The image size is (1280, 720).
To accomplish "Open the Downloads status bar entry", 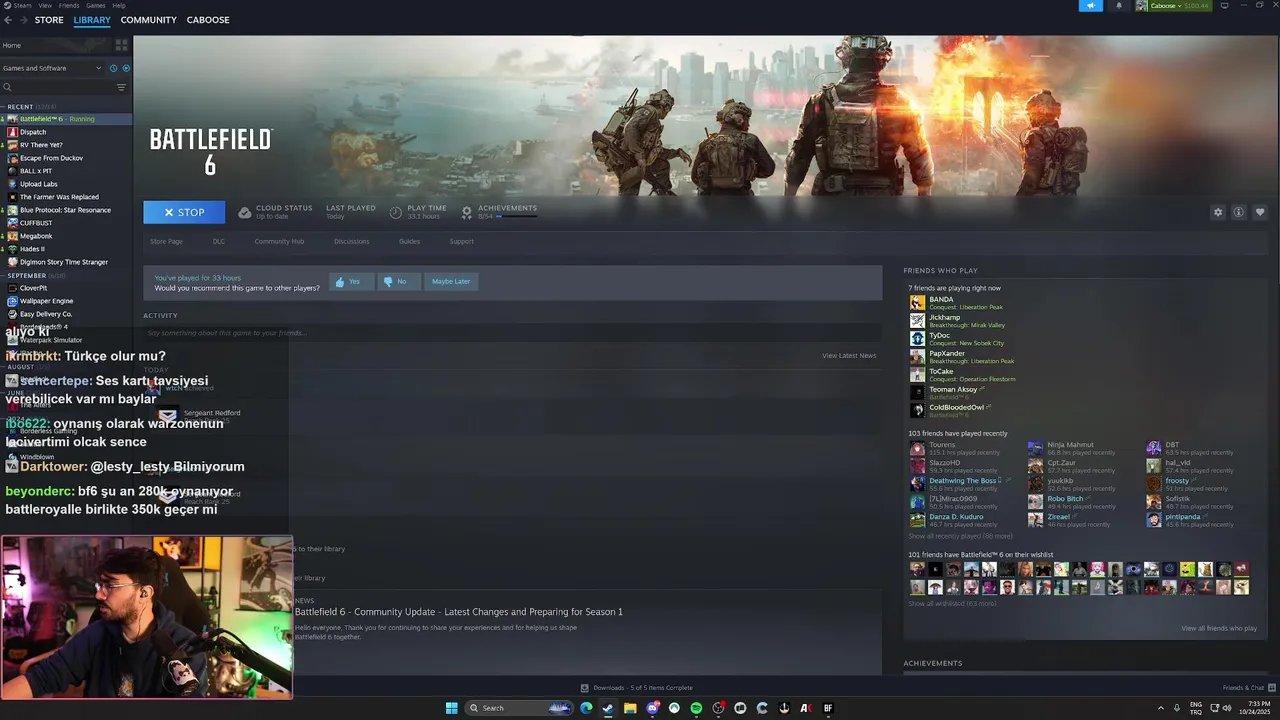I will (x=637, y=688).
